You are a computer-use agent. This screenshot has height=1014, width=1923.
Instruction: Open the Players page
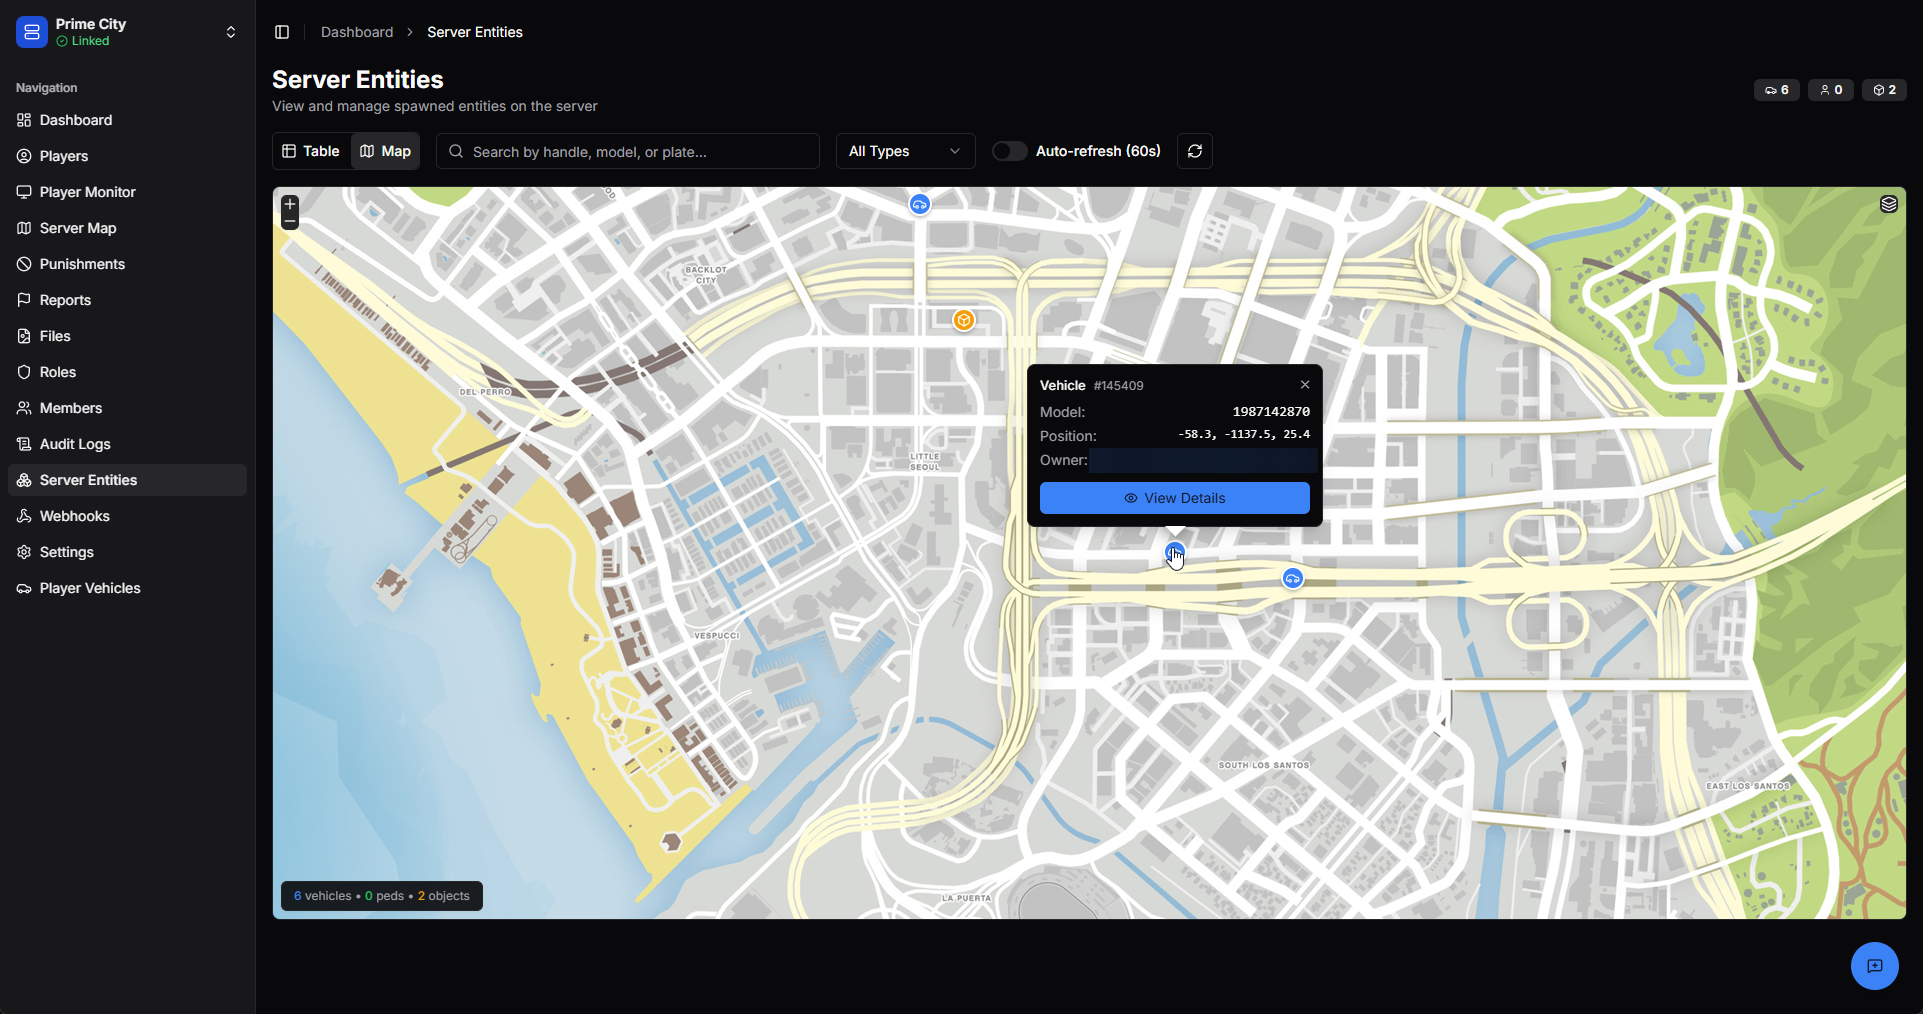tap(127, 156)
